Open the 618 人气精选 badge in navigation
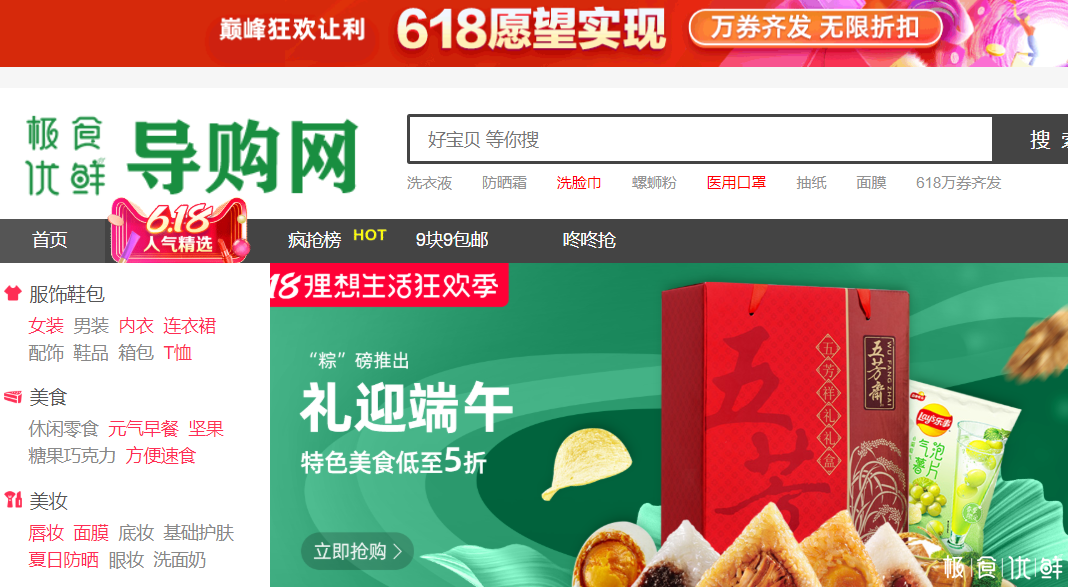This screenshot has height=587, width=1068. pos(178,231)
